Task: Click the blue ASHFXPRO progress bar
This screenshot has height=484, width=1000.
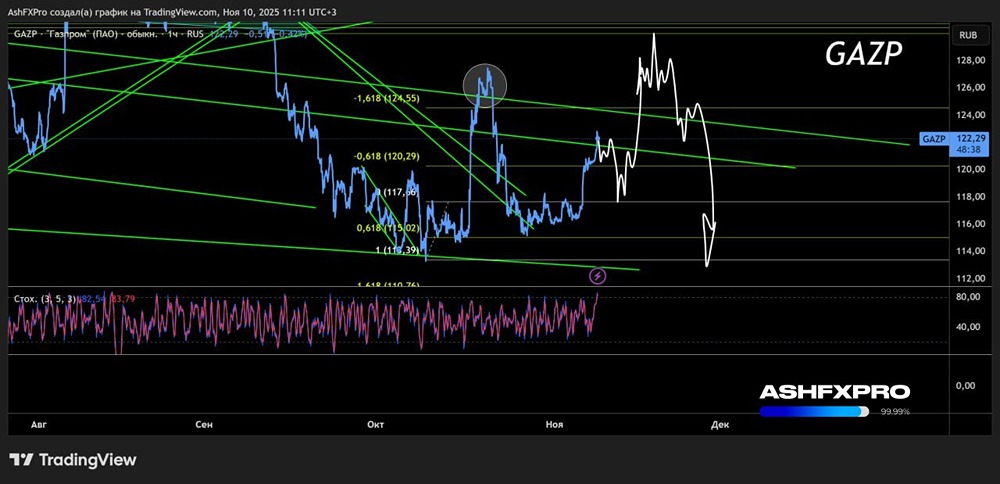Action: 813,410
